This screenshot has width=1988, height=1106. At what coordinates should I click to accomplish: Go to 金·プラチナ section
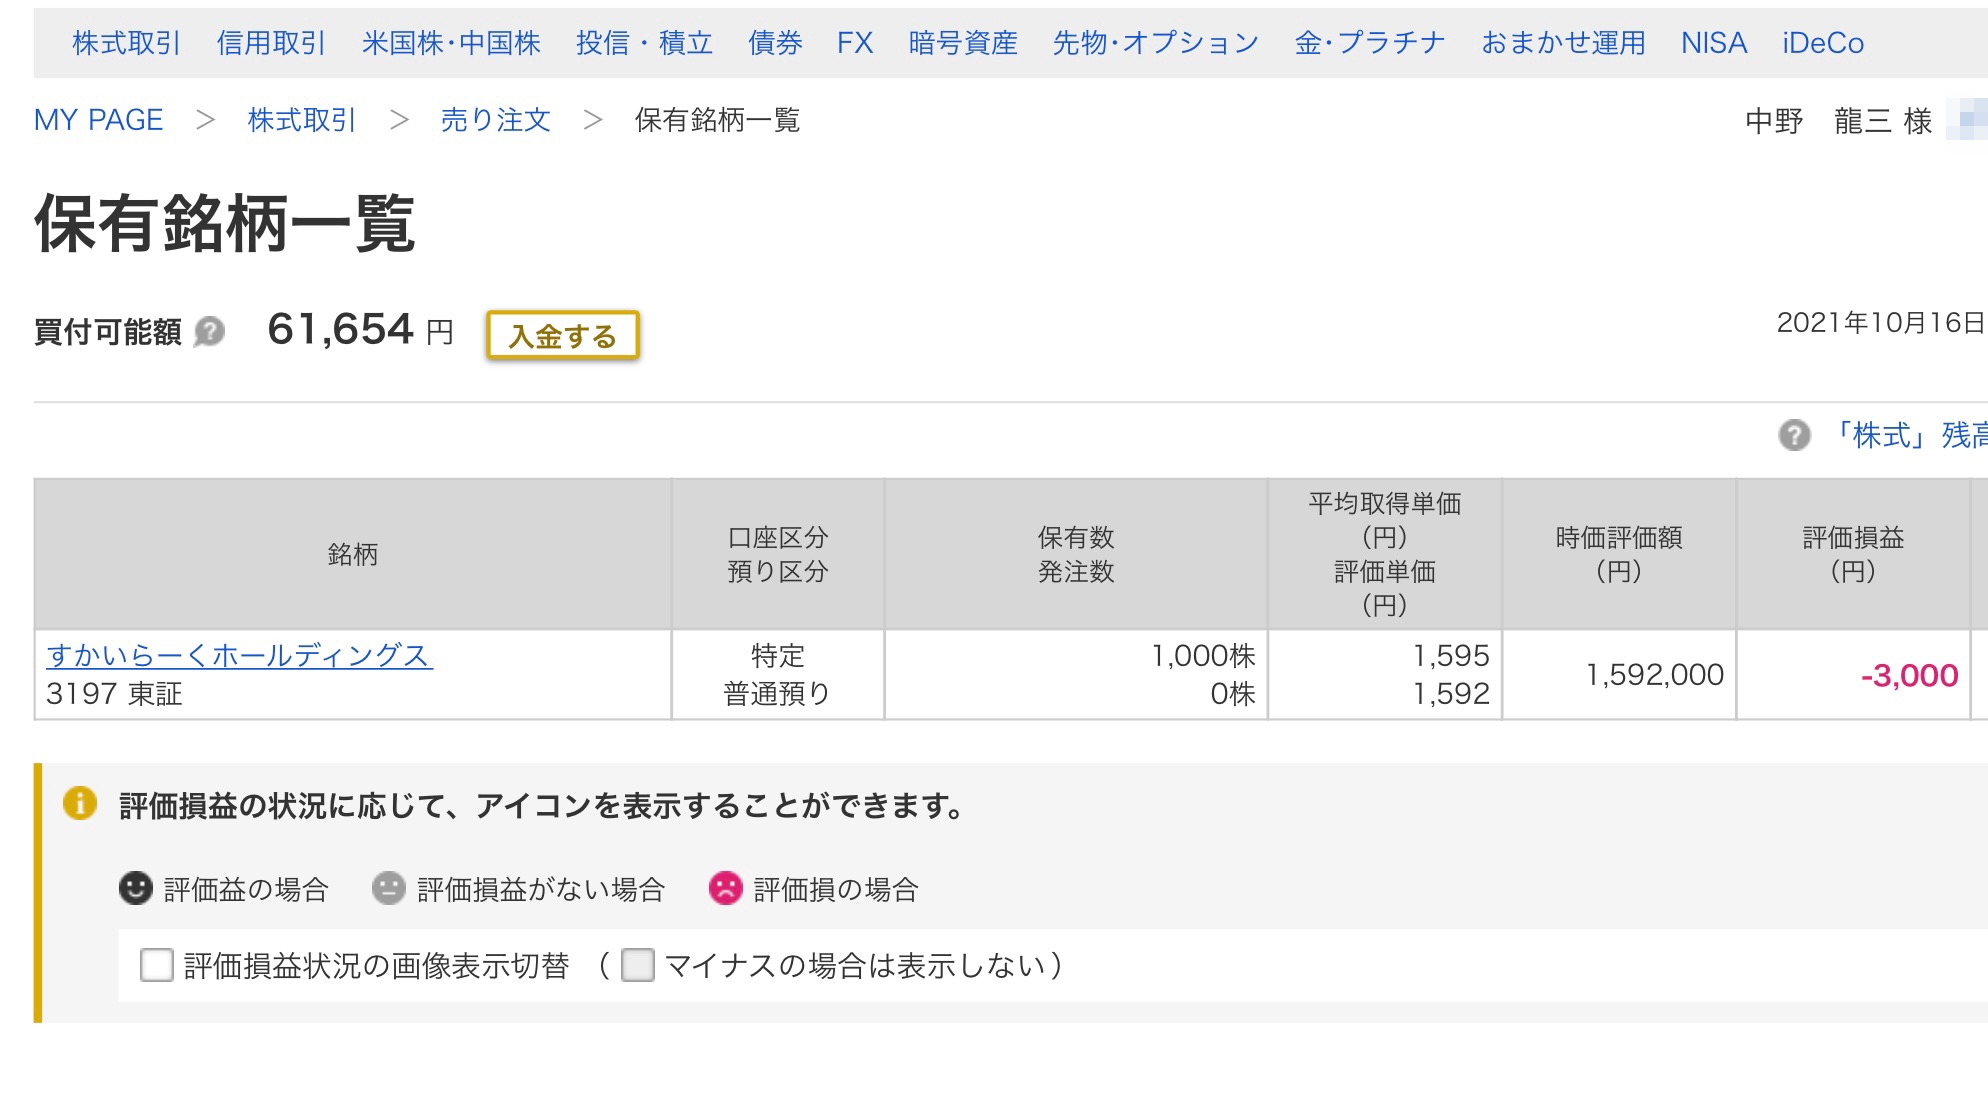tap(1370, 43)
